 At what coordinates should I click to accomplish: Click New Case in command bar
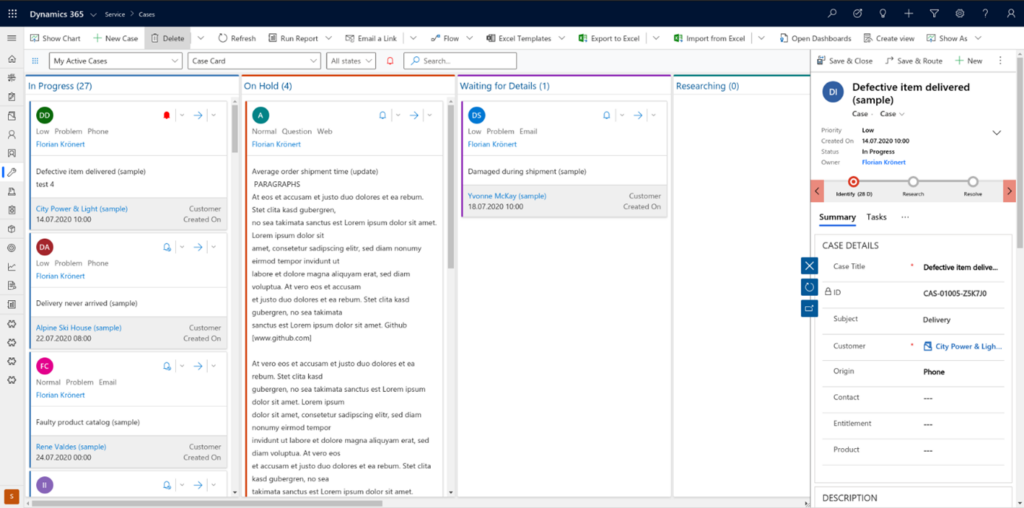click(116, 39)
